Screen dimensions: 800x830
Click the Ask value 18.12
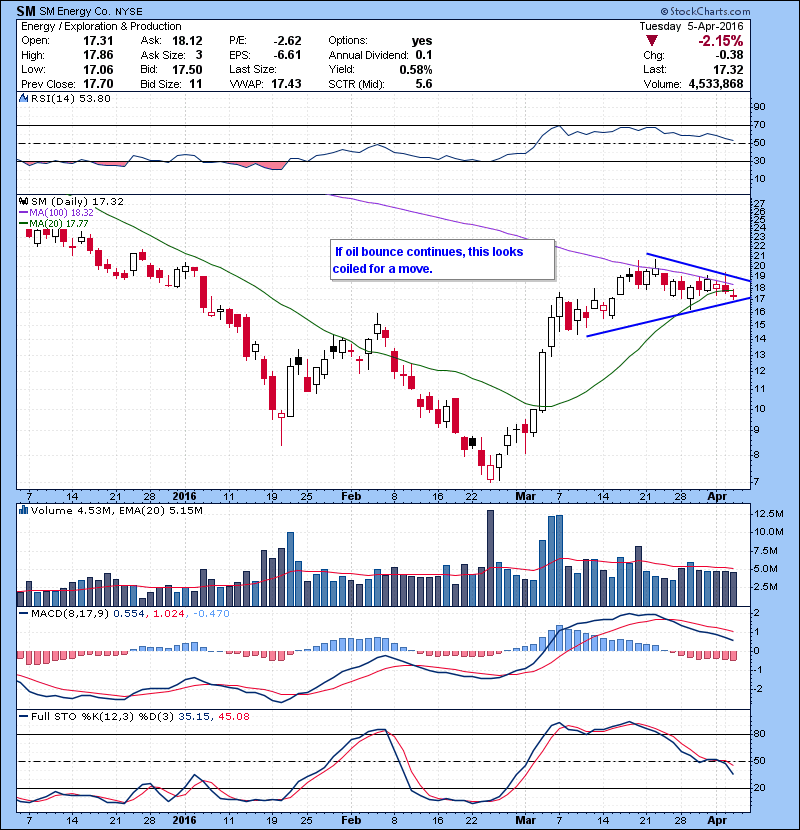click(x=187, y=41)
